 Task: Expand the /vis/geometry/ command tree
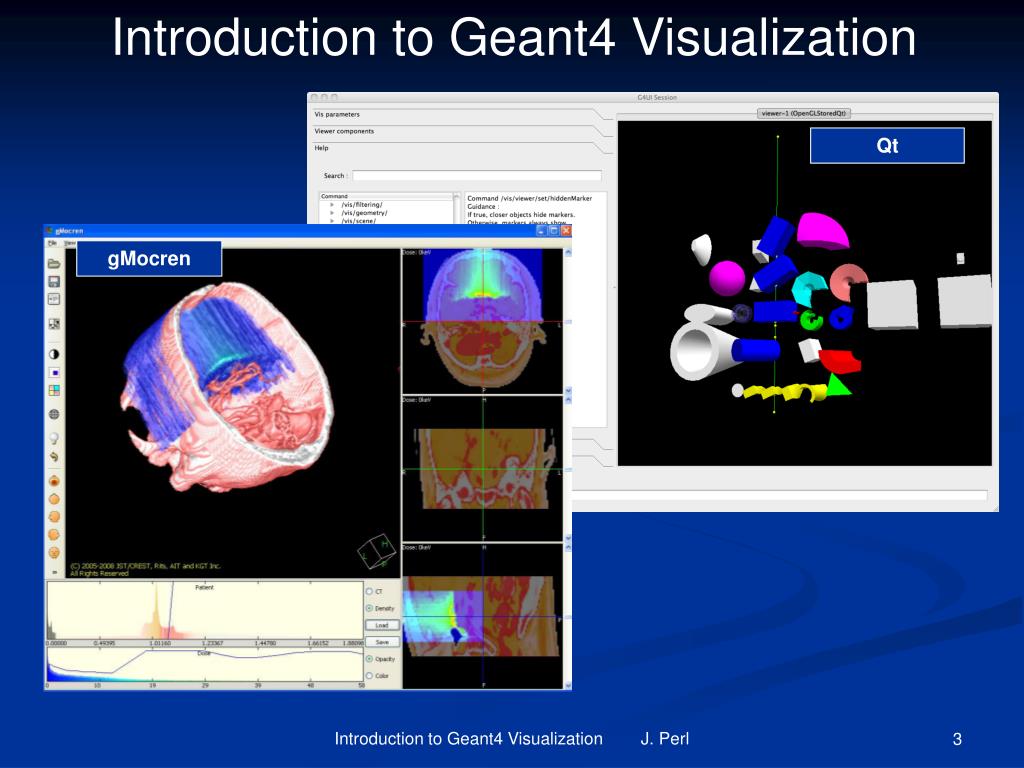pyautogui.click(x=332, y=213)
